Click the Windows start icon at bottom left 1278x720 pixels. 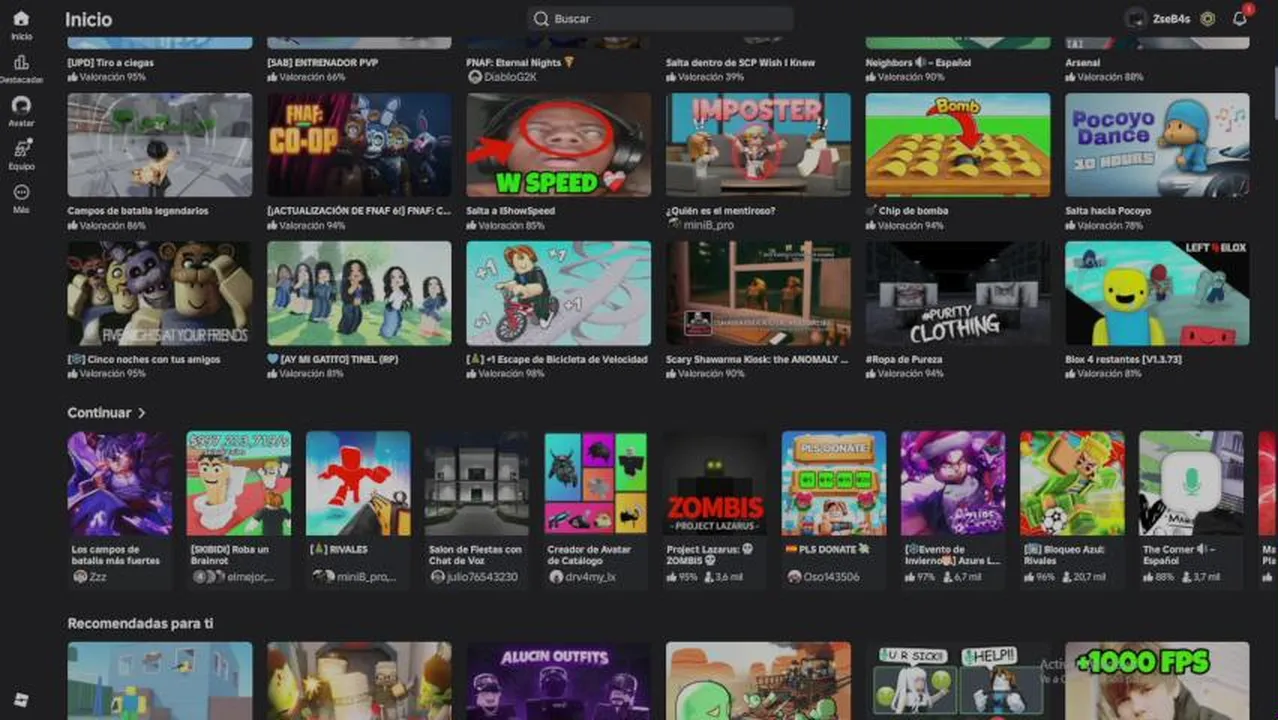coord(21,699)
